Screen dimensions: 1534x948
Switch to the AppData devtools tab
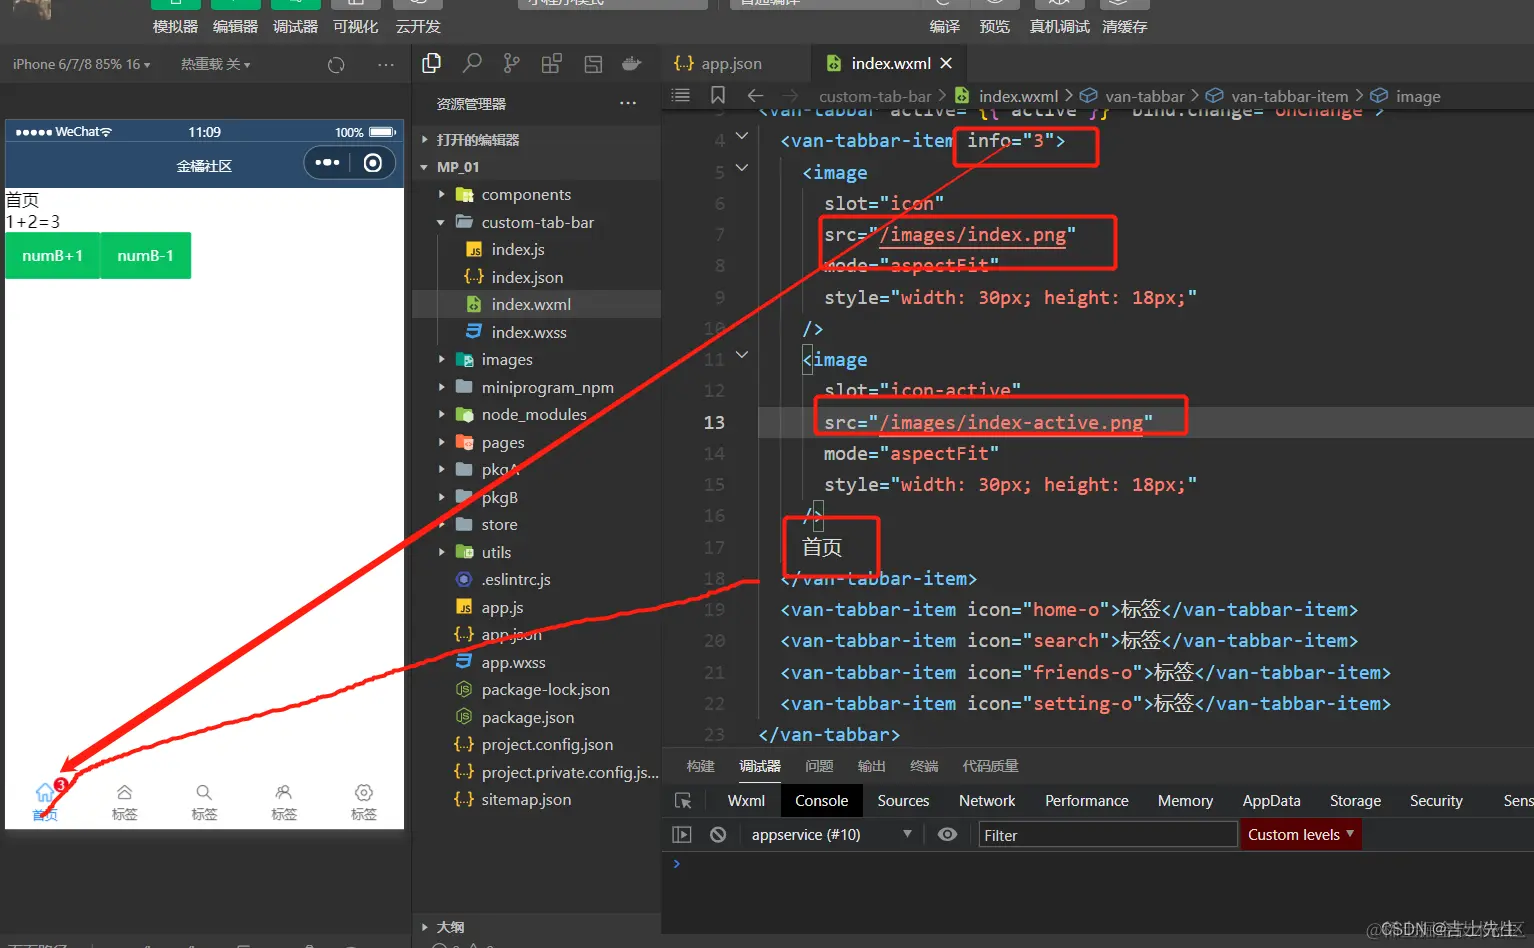[1271, 801]
